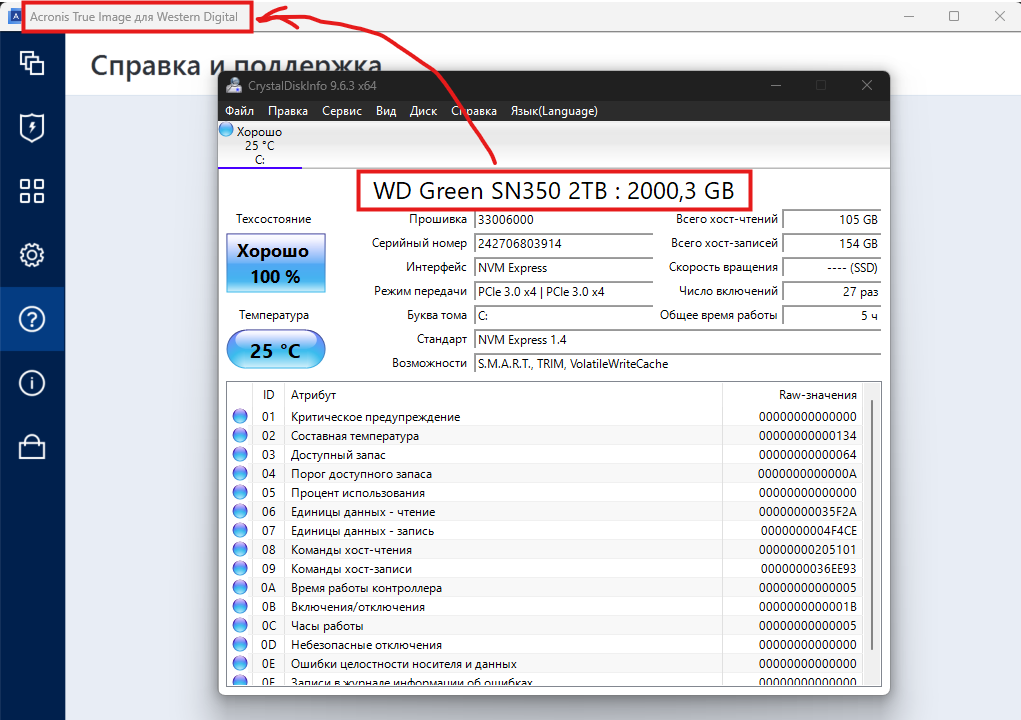Viewport: 1021px width, 720px height.
Task: Click the Всего хост-записей value 154 GB
Action: [832, 243]
